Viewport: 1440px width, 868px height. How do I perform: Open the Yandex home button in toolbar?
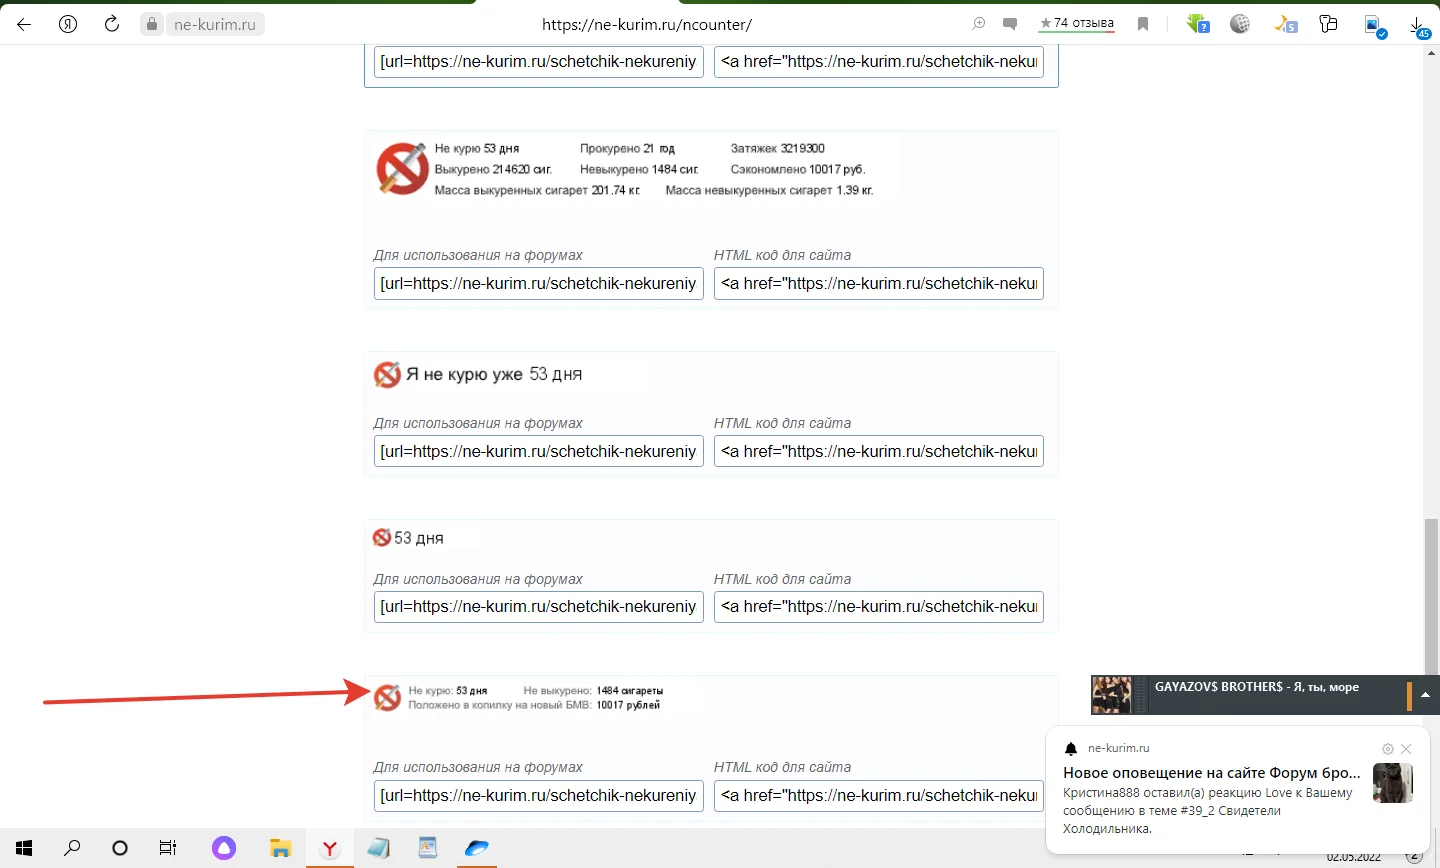(x=68, y=24)
